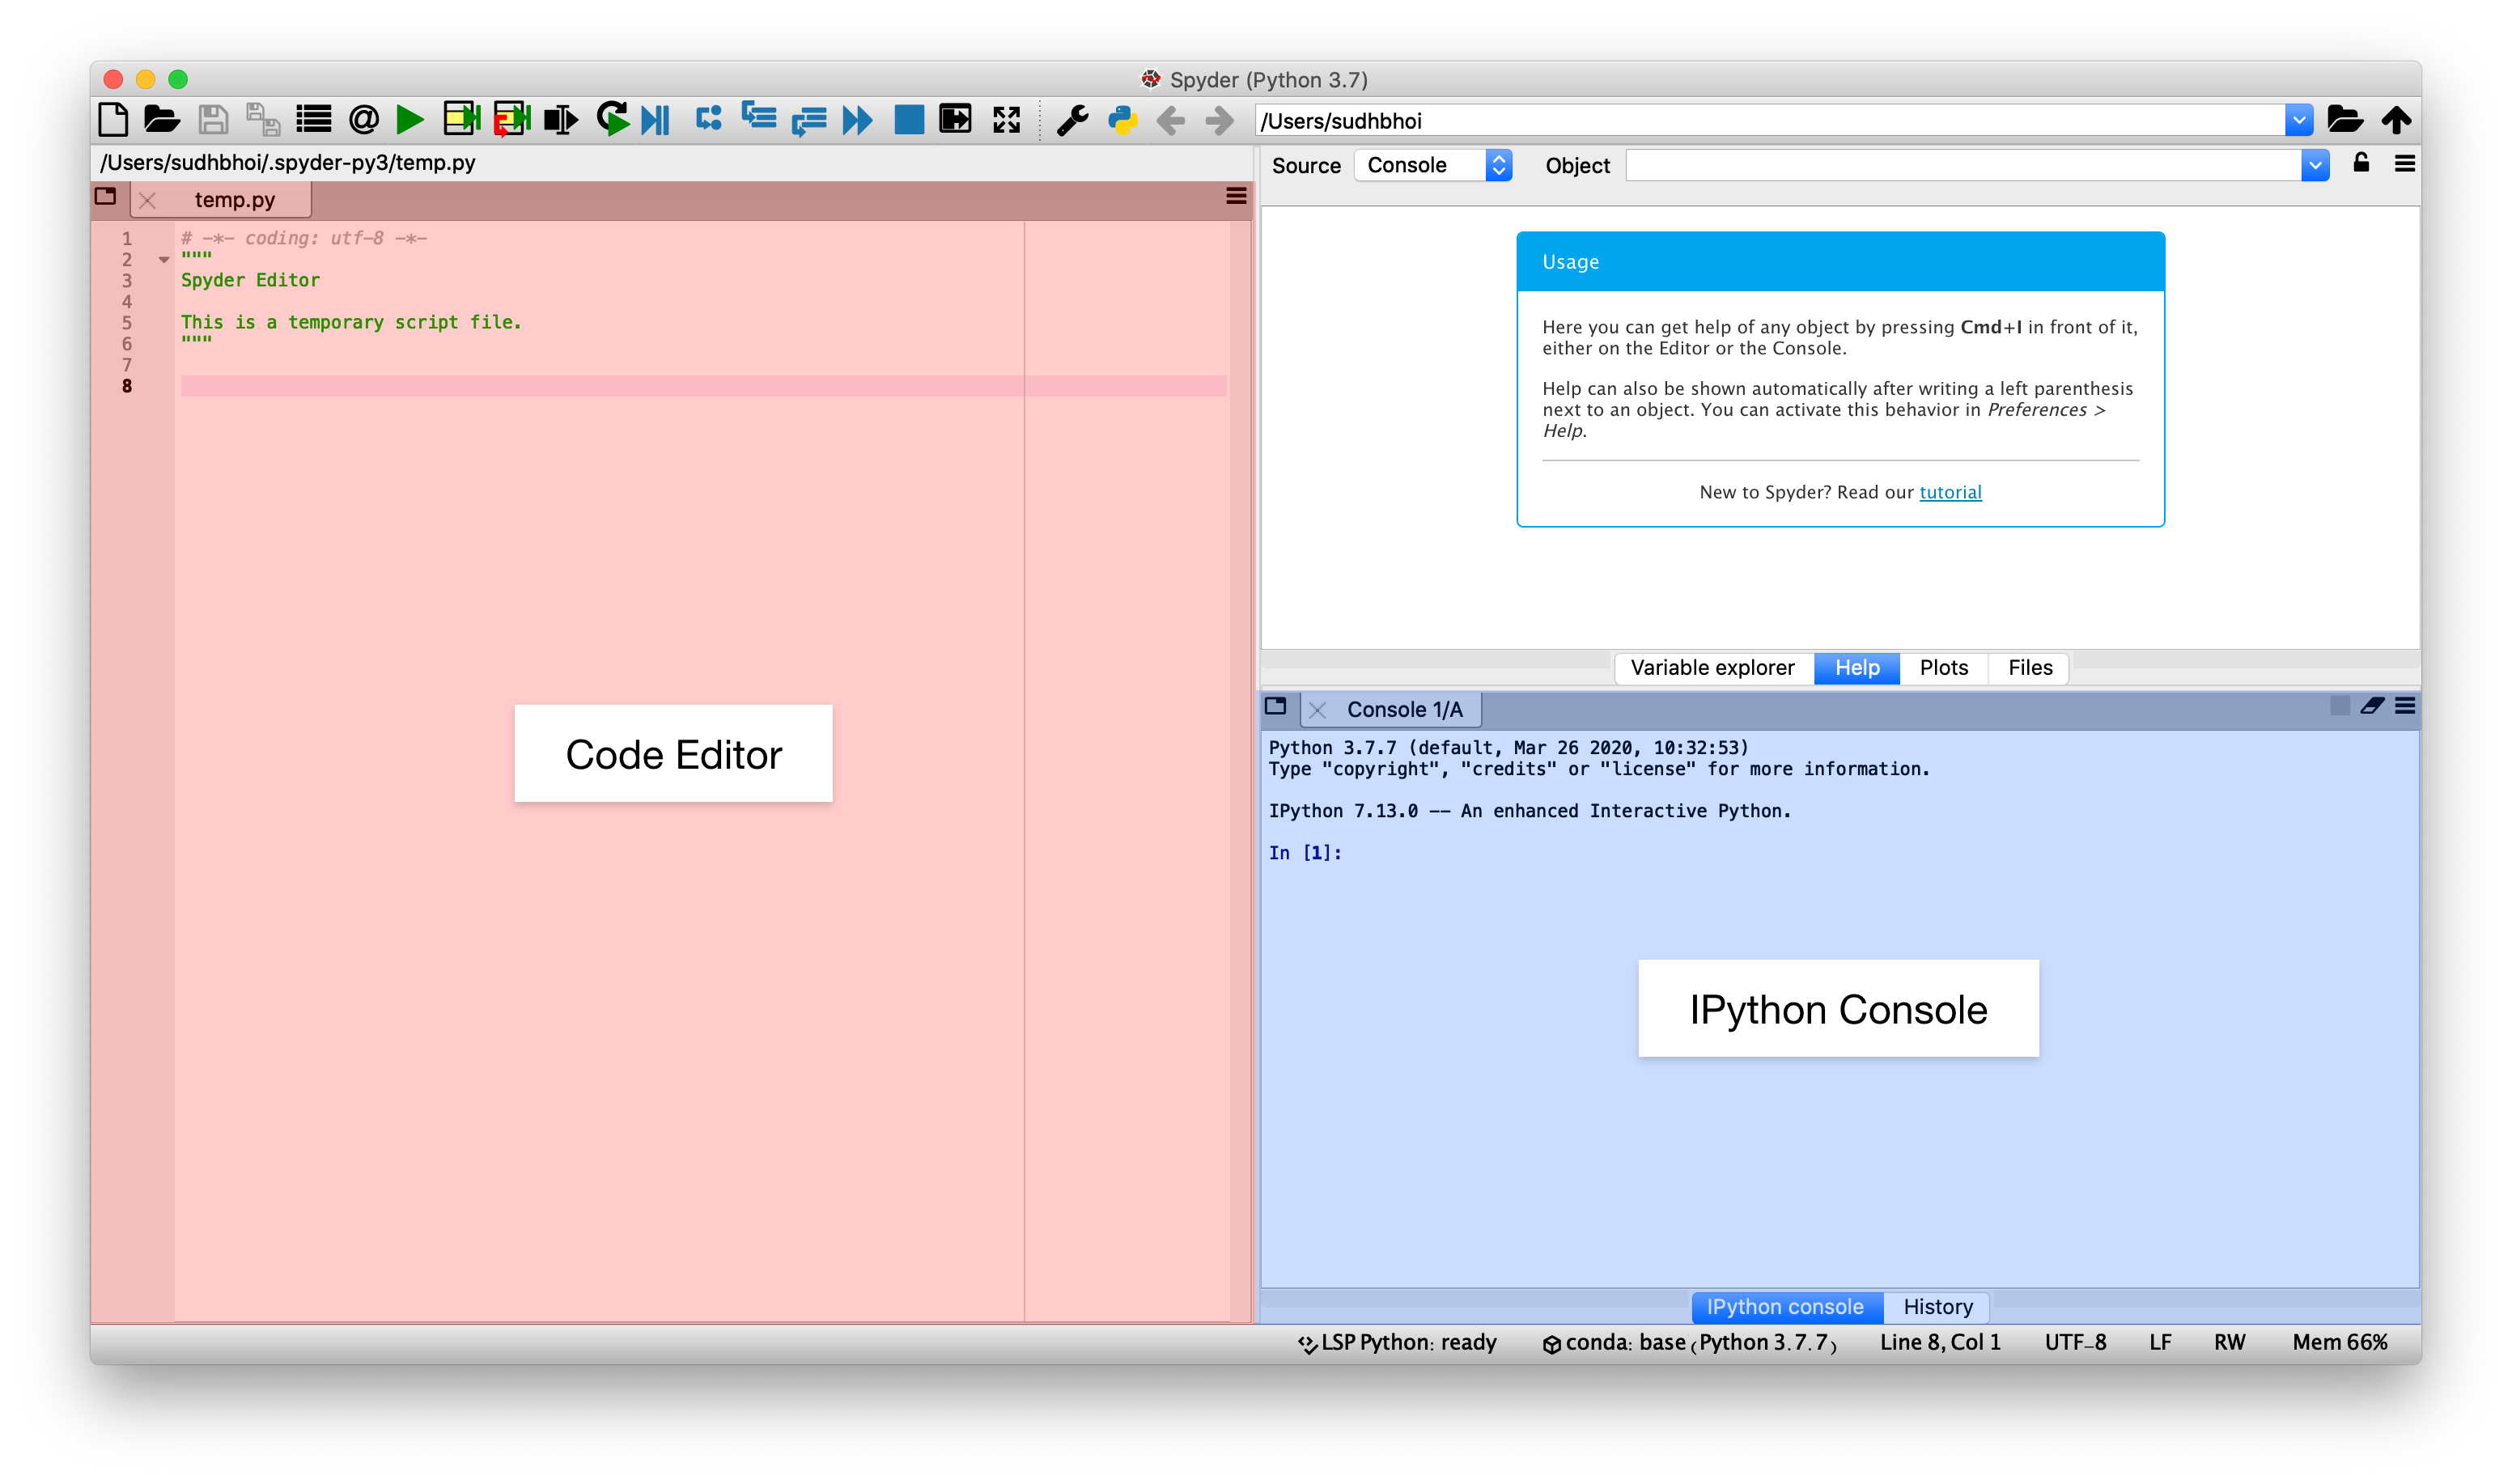Switch to the Variable explorer tab
The image size is (2512, 1484).
pos(1713,668)
